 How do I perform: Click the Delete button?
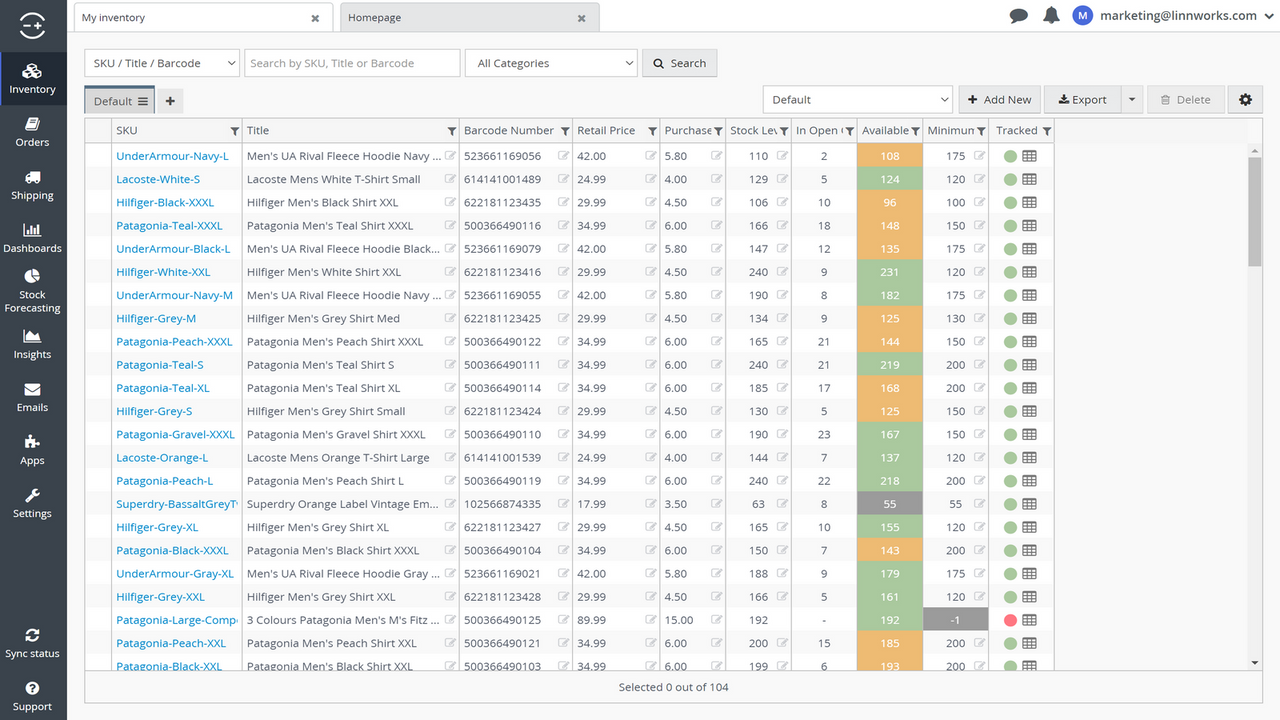[x=1185, y=100]
